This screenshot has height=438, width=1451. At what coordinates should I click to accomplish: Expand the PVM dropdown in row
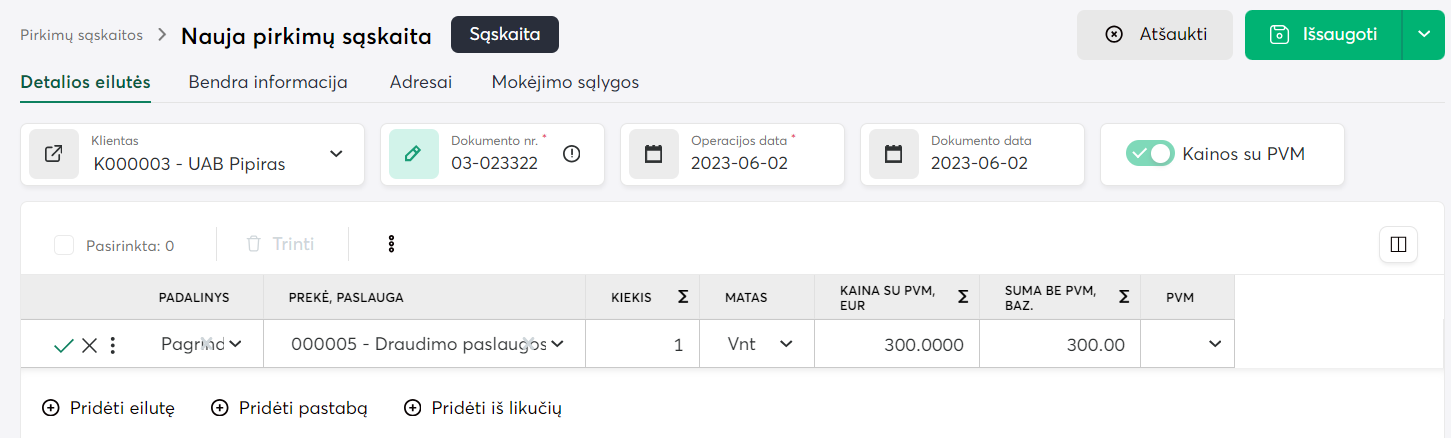1215,344
